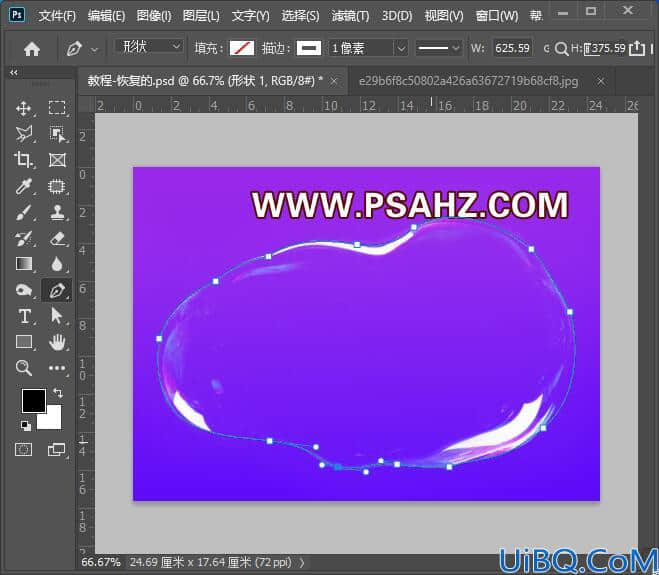The image size is (659, 575).
Task: Select the Frame tool
Action: point(57,160)
